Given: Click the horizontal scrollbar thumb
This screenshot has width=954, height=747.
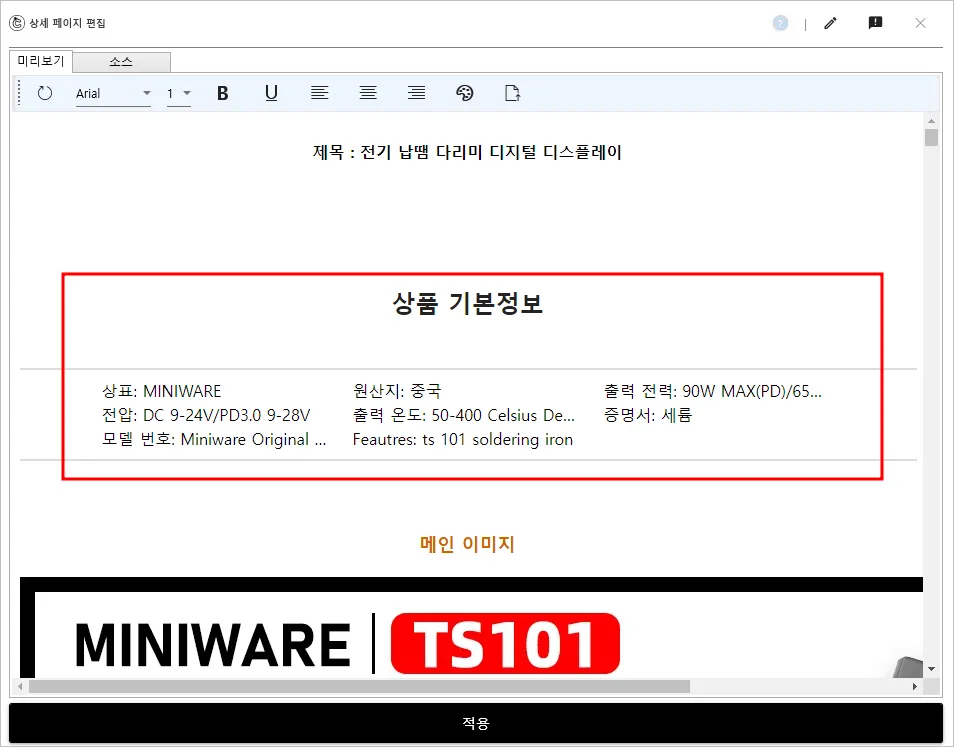Looking at the screenshot, I should click(x=360, y=686).
